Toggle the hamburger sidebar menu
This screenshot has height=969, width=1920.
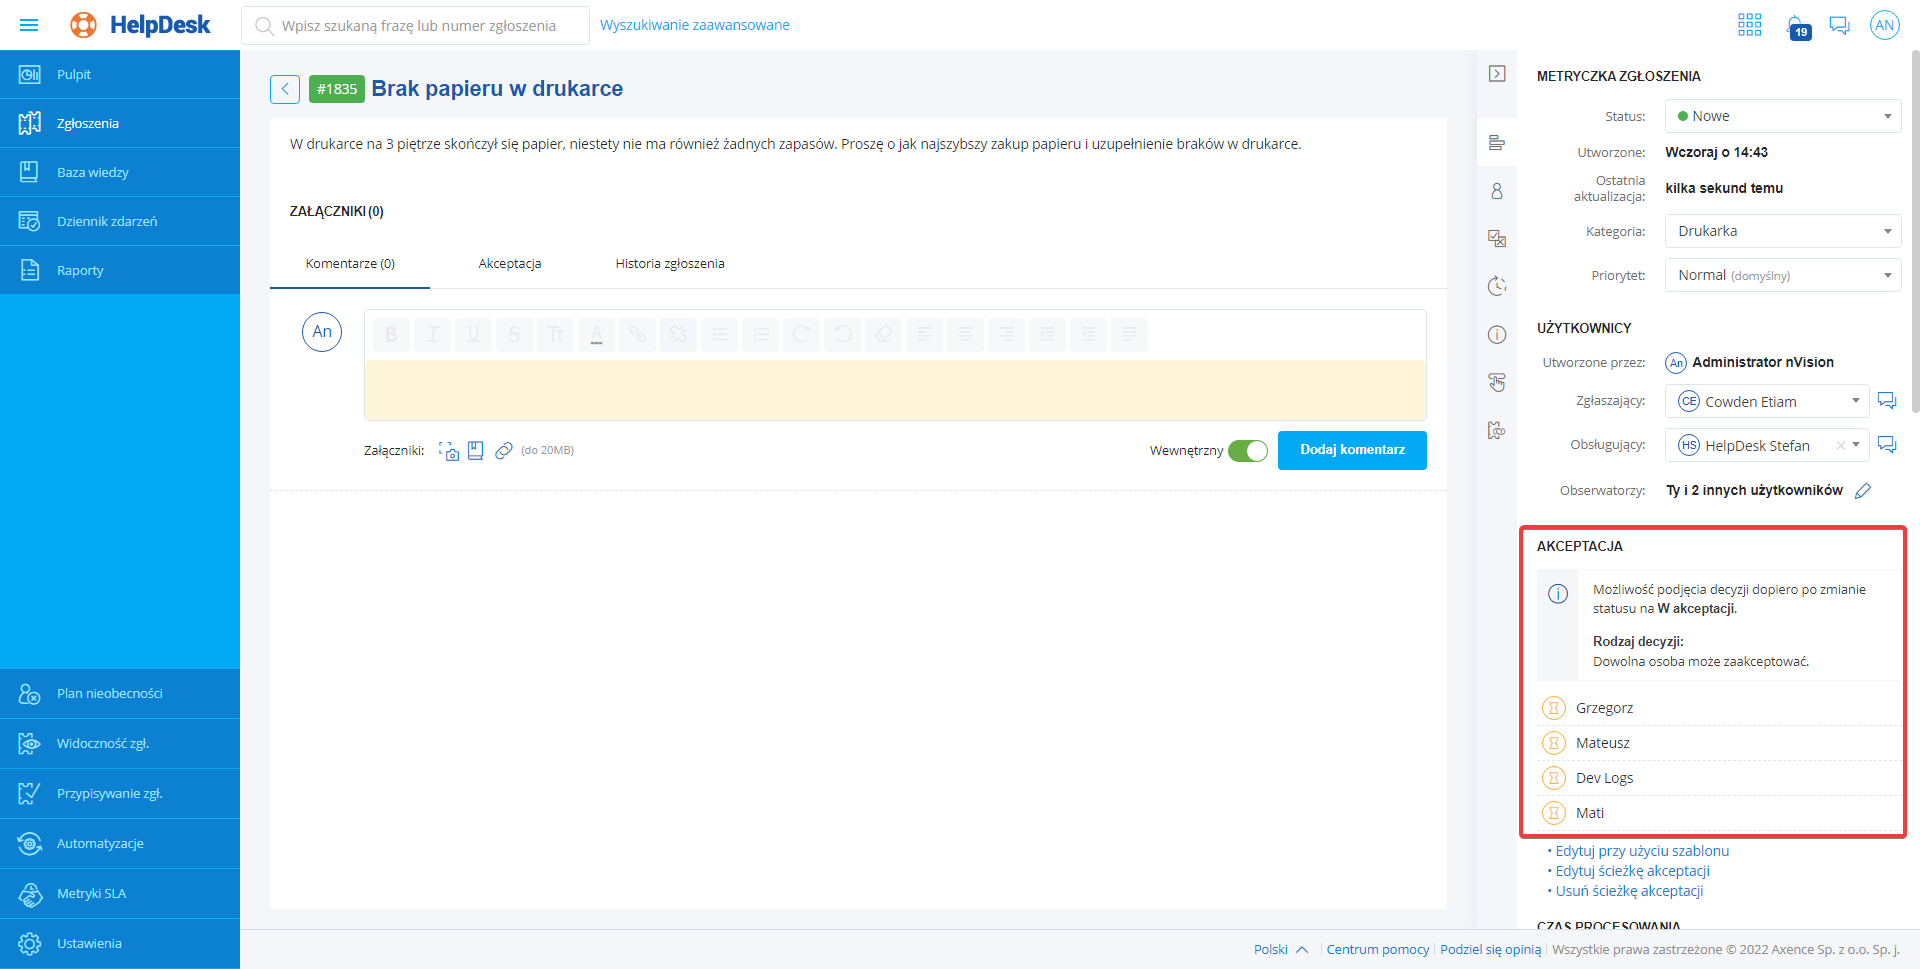(29, 25)
